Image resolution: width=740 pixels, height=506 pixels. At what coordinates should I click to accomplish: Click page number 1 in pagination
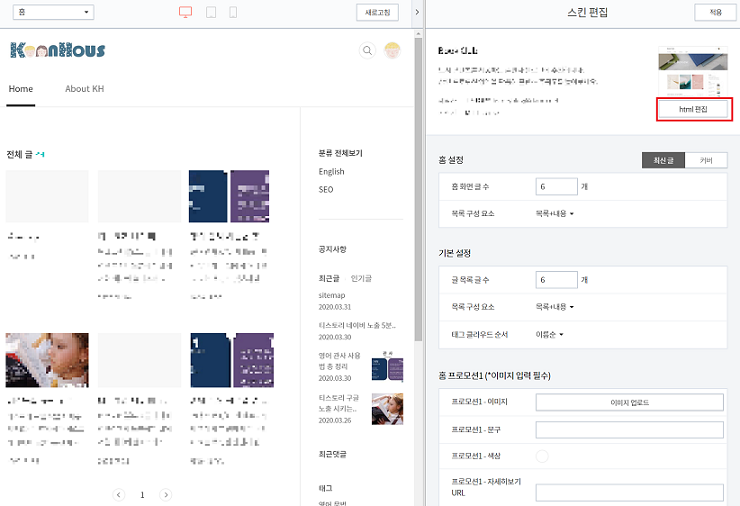point(142,495)
